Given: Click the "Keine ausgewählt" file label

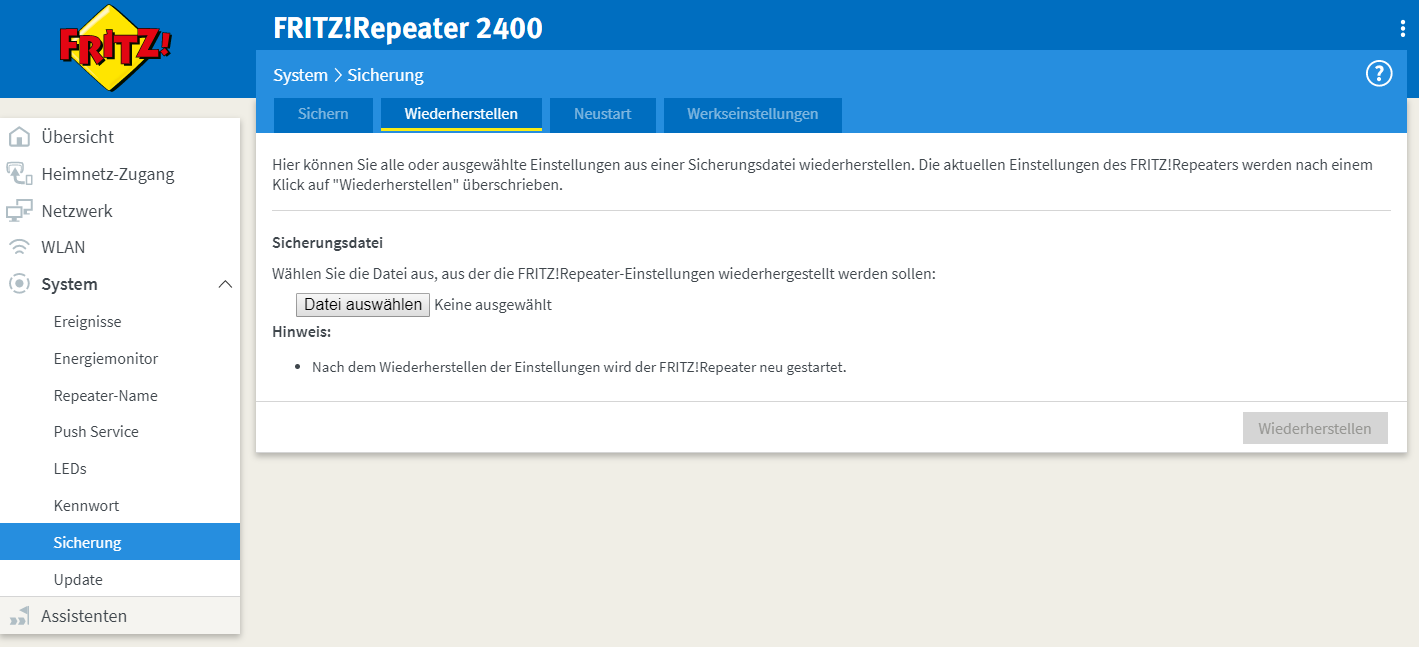Looking at the screenshot, I should coord(493,305).
